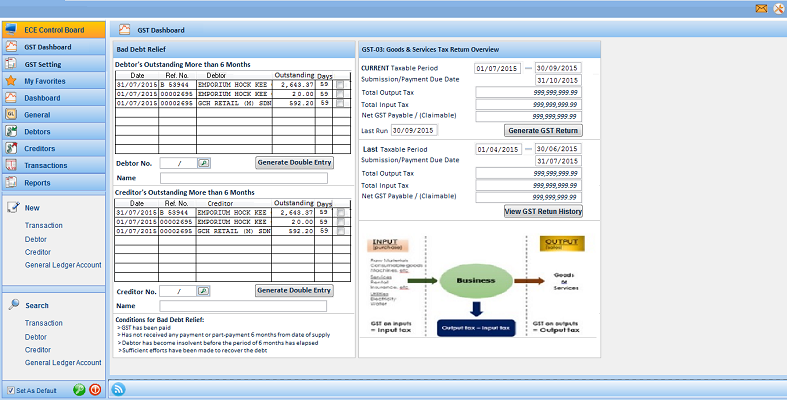
Task: Tick checkbox for debtor B 58944 row
Action: tap(341, 85)
